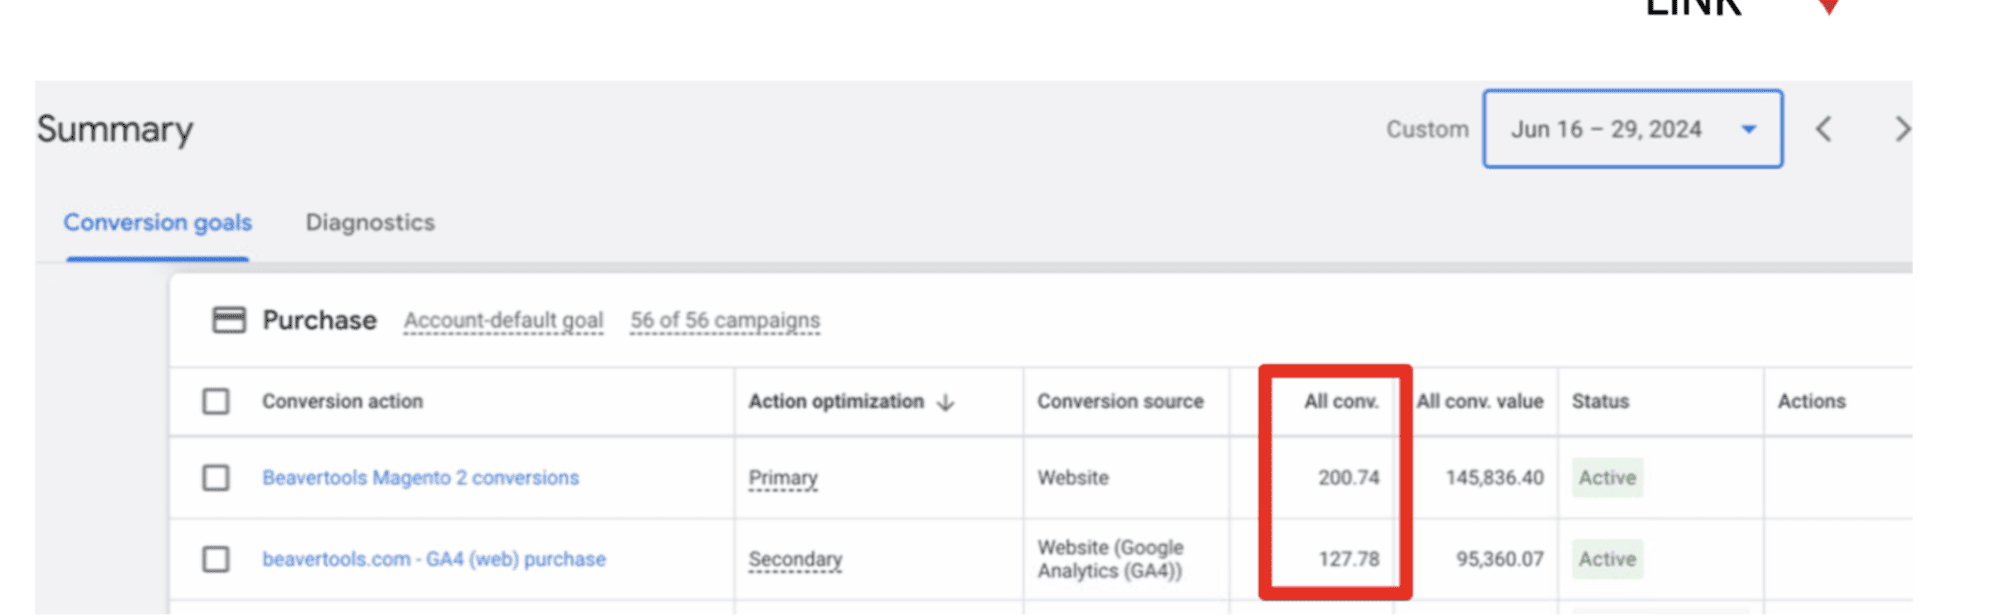Screen dimensions: 1999x615
Task: Open Beavertools Magento 2 conversions link
Action: (420, 478)
